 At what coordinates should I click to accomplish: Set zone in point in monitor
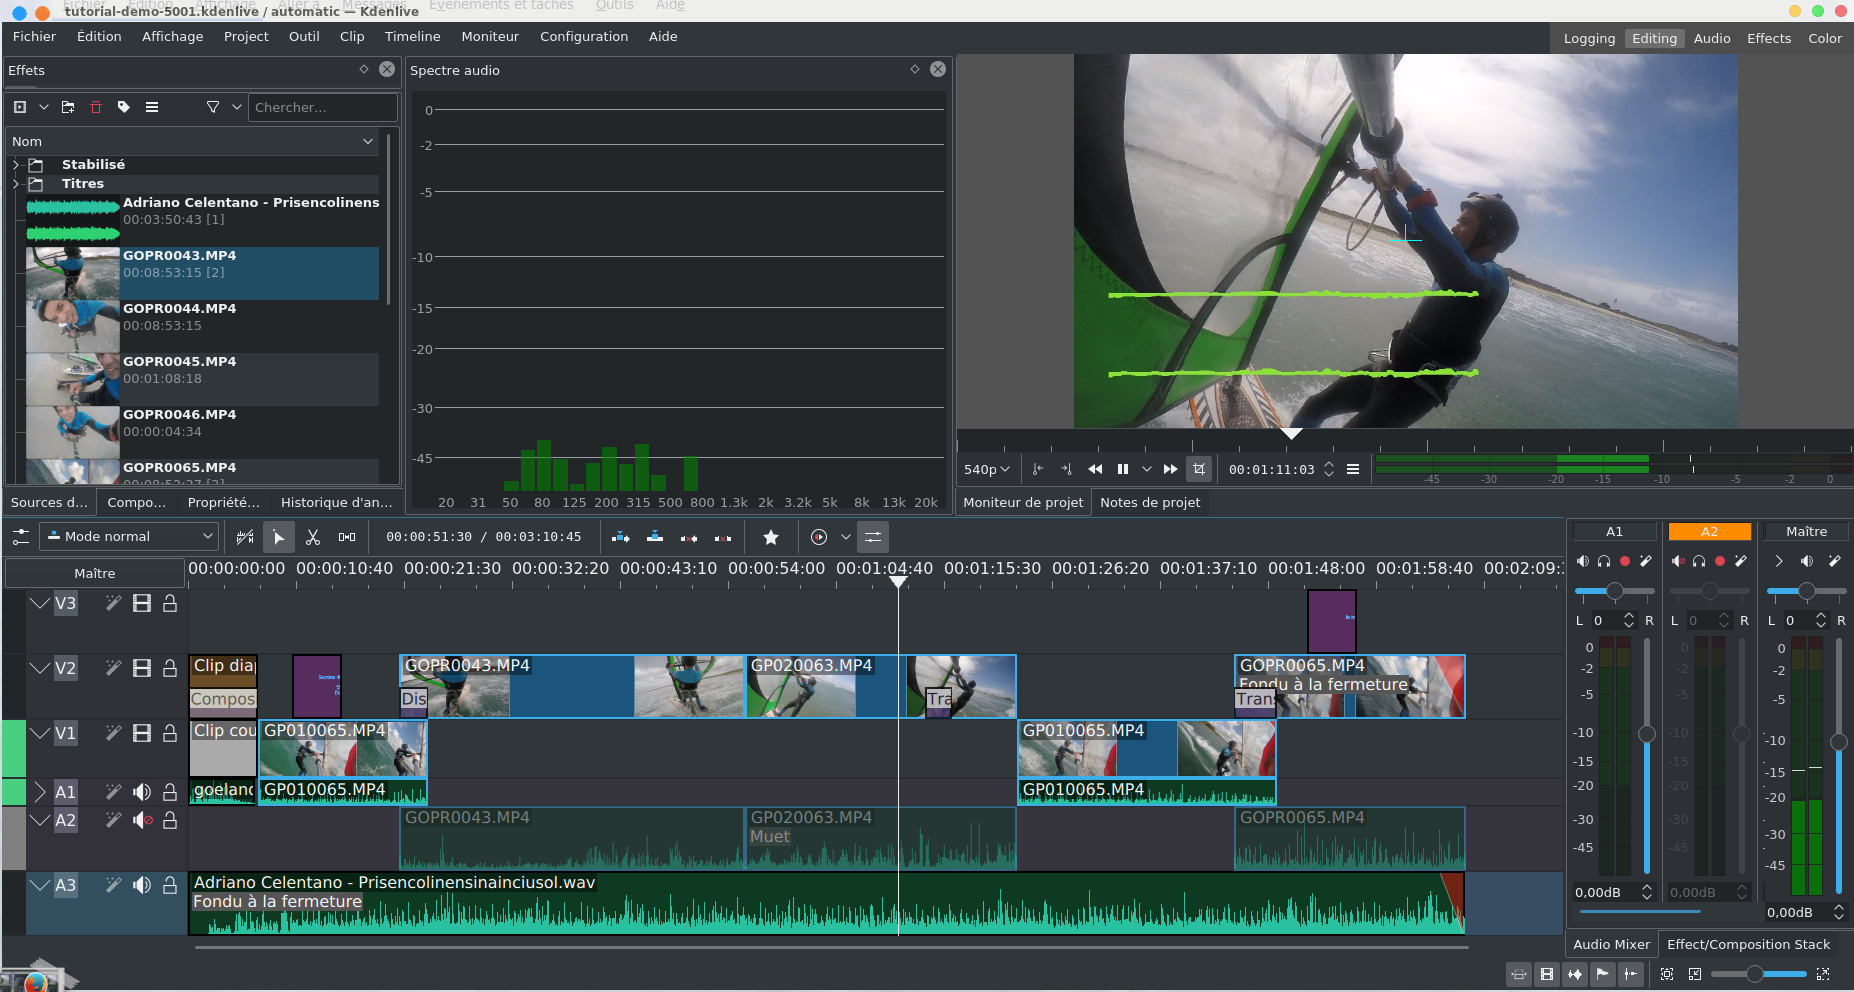point(1038,469)
